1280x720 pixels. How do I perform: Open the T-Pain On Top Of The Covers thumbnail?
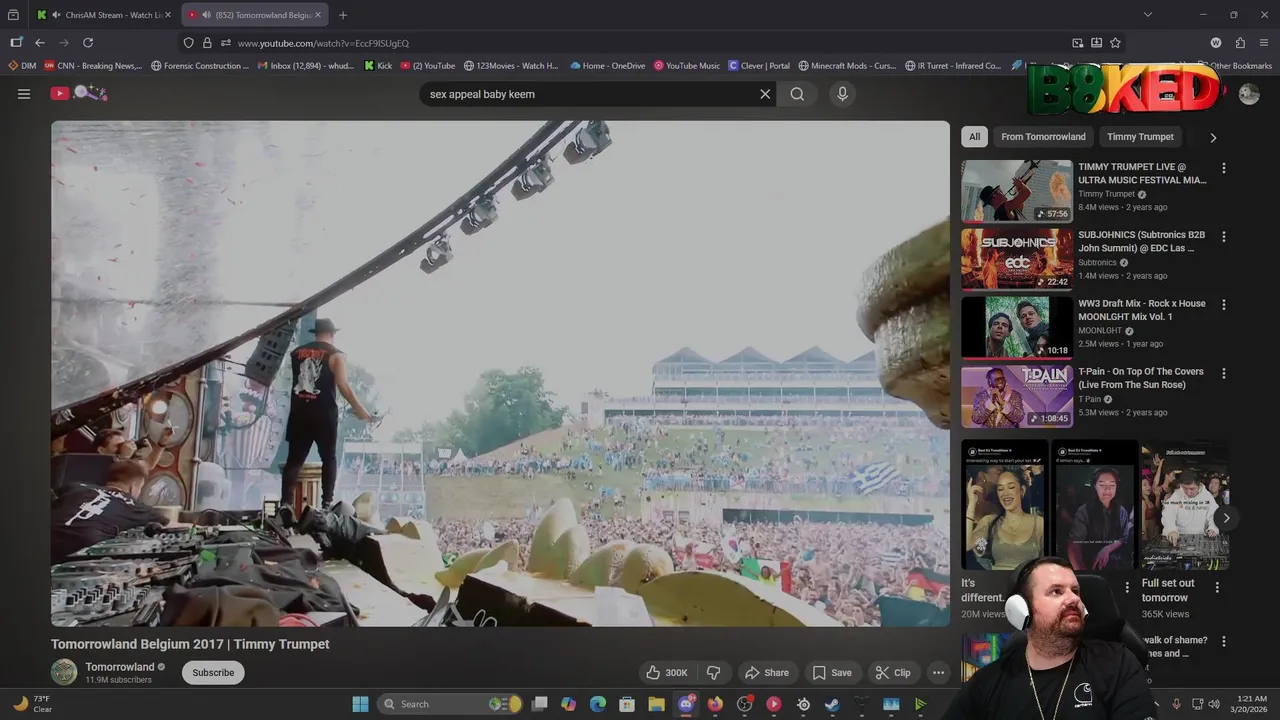(x=1017, y=396)
